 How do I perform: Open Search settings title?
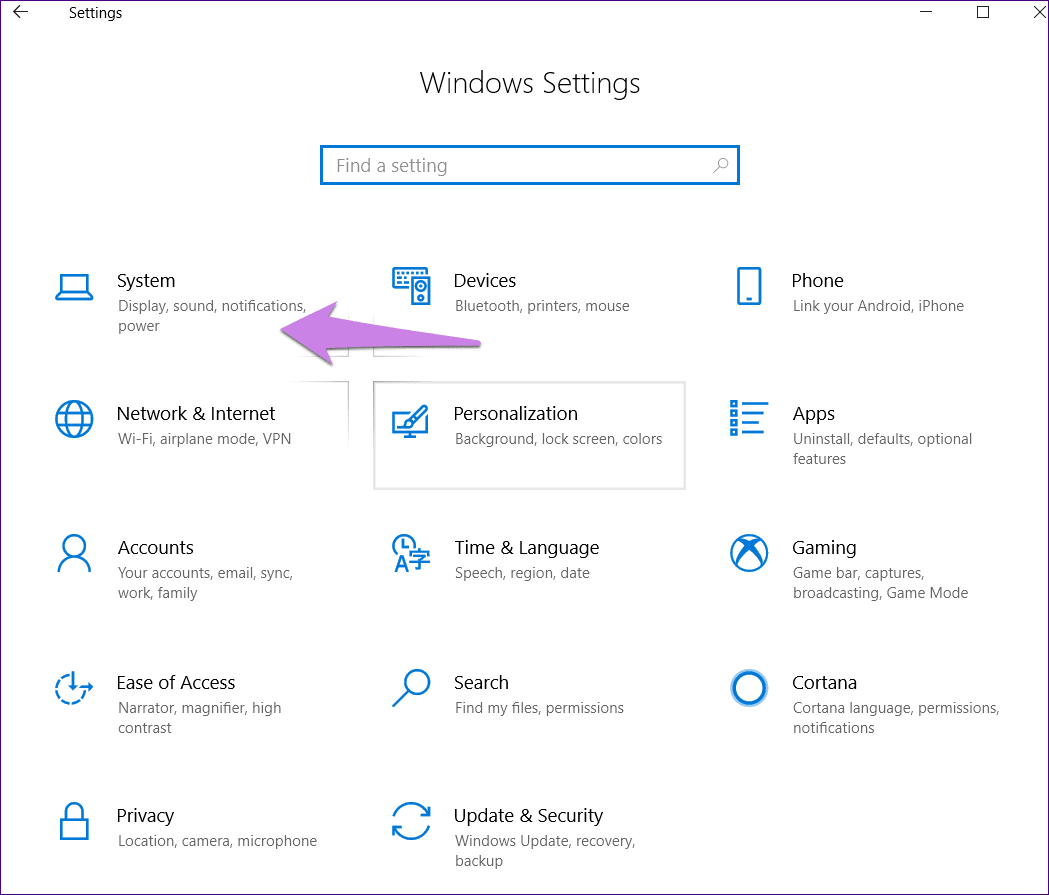tap(481, 682)
